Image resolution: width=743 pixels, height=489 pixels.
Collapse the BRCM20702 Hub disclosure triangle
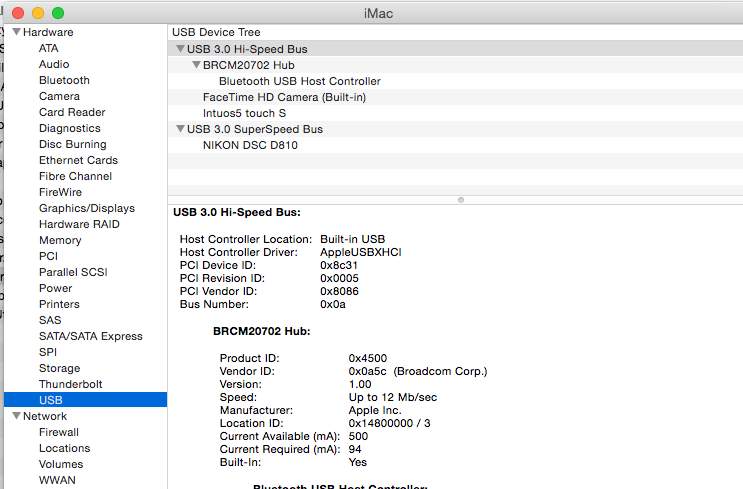click(196, 65)
